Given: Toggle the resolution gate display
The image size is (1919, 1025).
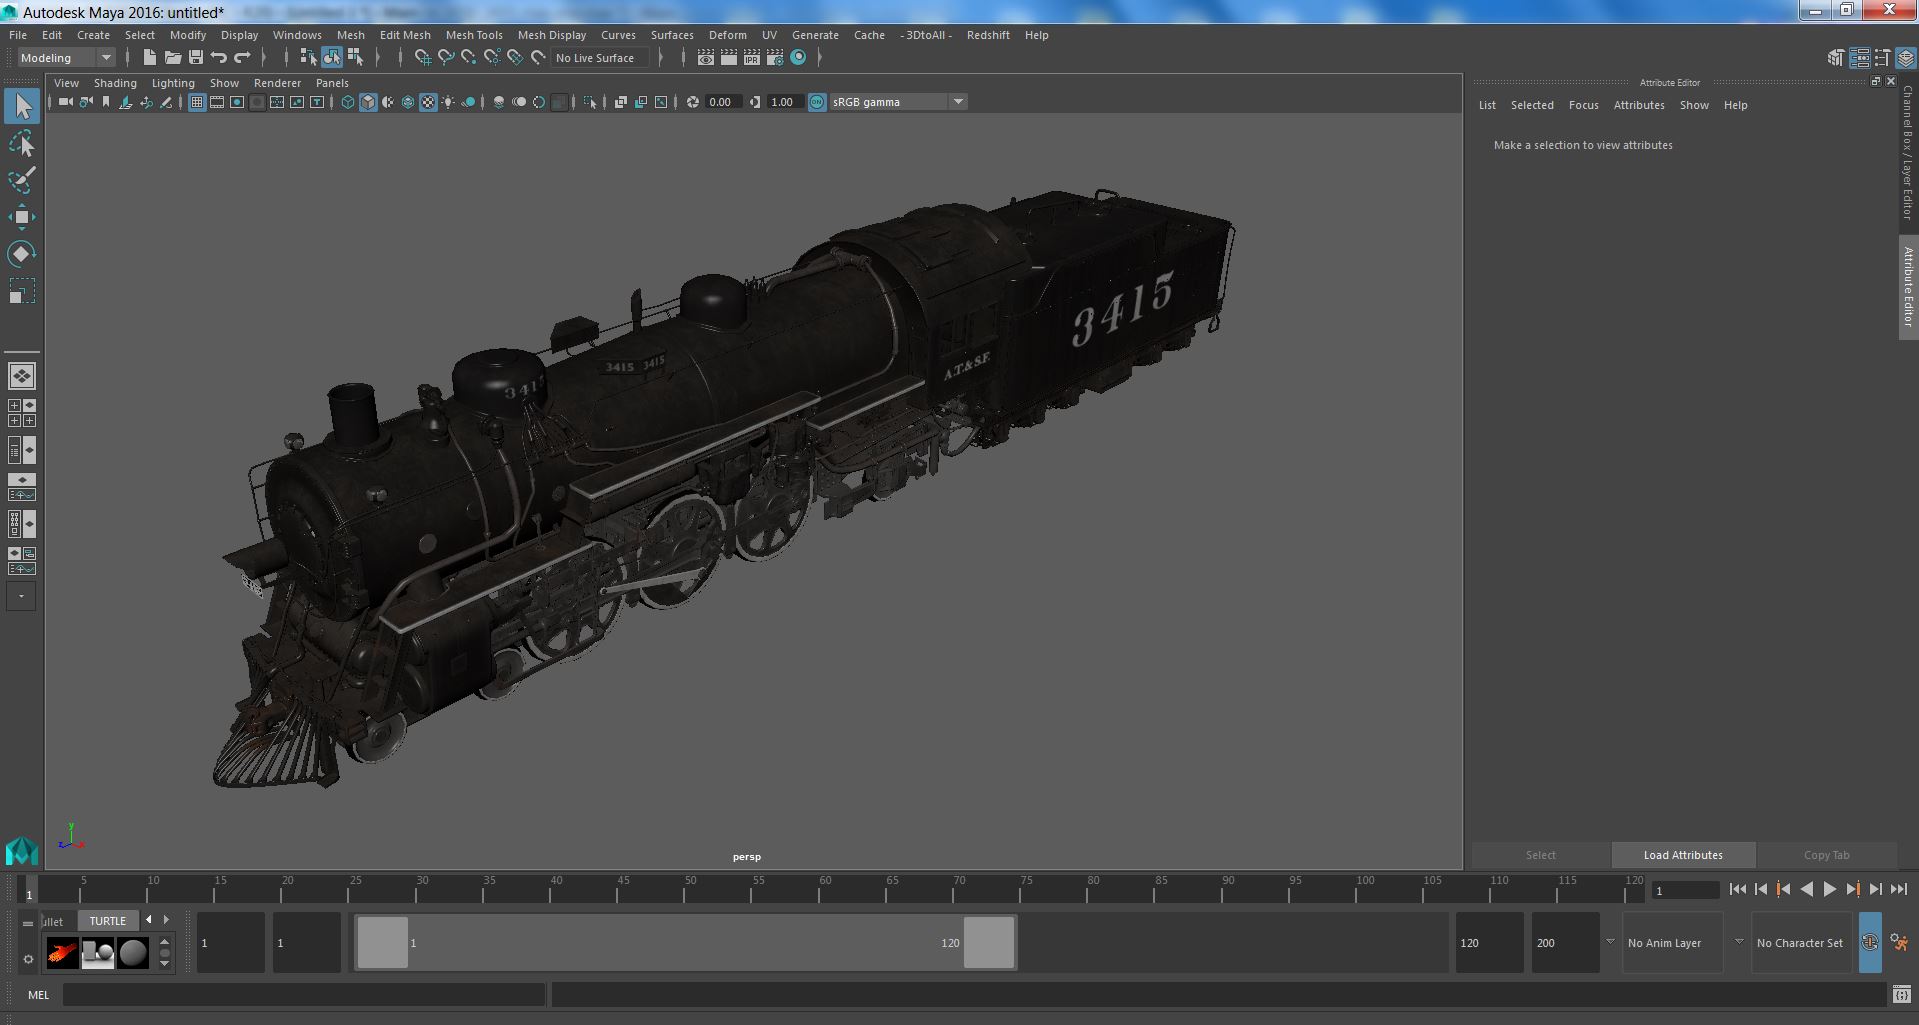Looking at the screenshot, I should coord(237,102).
